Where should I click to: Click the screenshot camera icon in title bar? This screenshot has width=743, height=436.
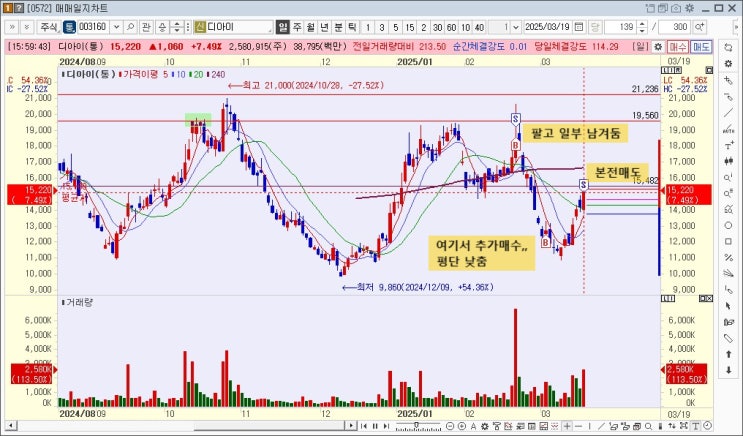(676, 8)
